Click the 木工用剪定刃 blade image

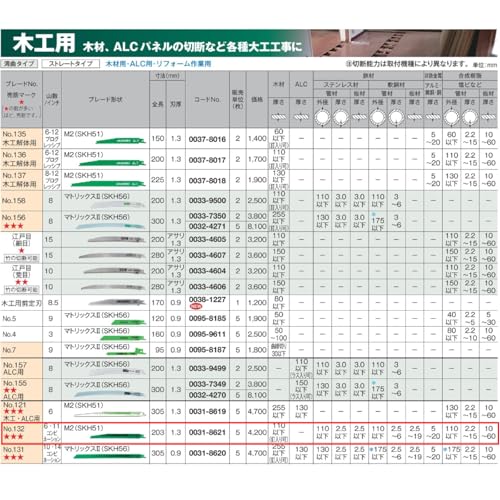(x=117, y=302)
